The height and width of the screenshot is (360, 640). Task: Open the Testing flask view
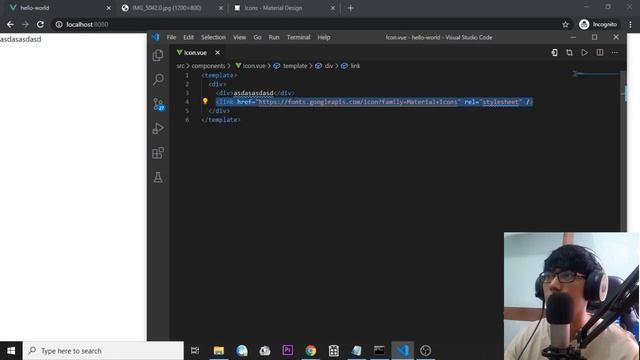click(x=158, y=177)
